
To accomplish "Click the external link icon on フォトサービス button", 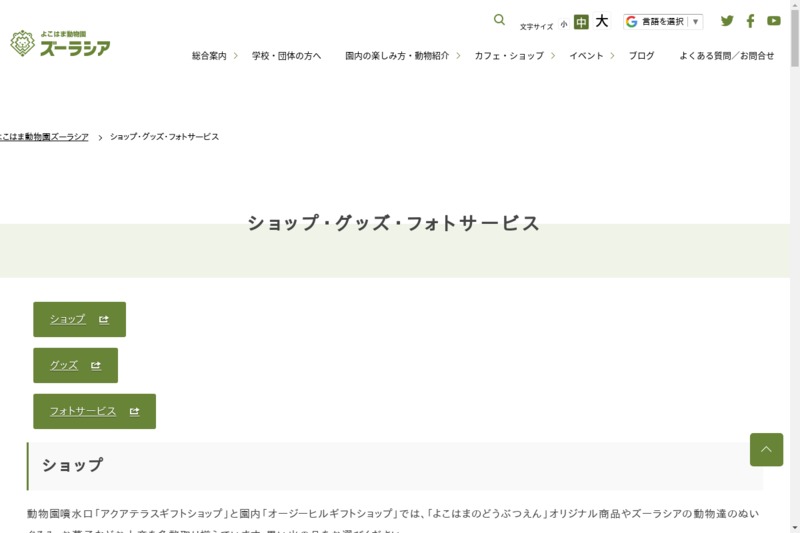I will click(x=134, y=411).
